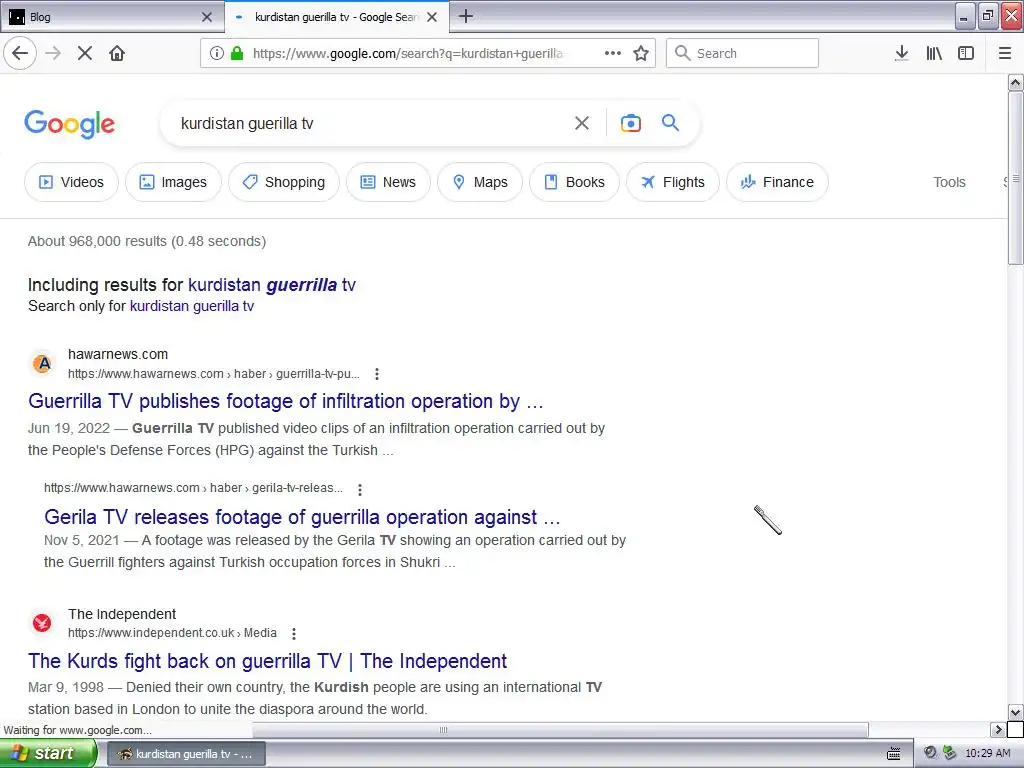The height and width of the screenshot is (768, 1024).
Task: Switch to News results
Action: (388, 182)
